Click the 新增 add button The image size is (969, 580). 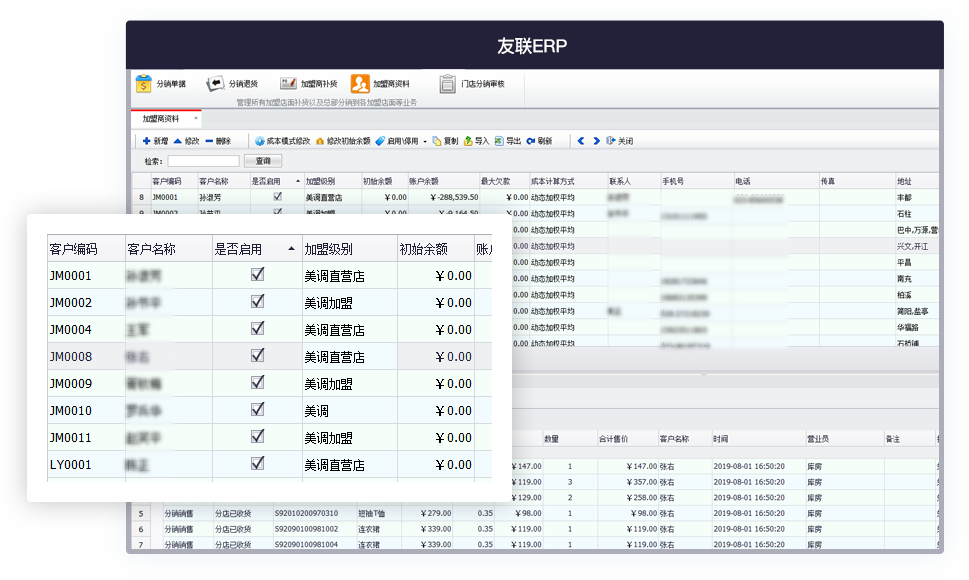[157, 139]
